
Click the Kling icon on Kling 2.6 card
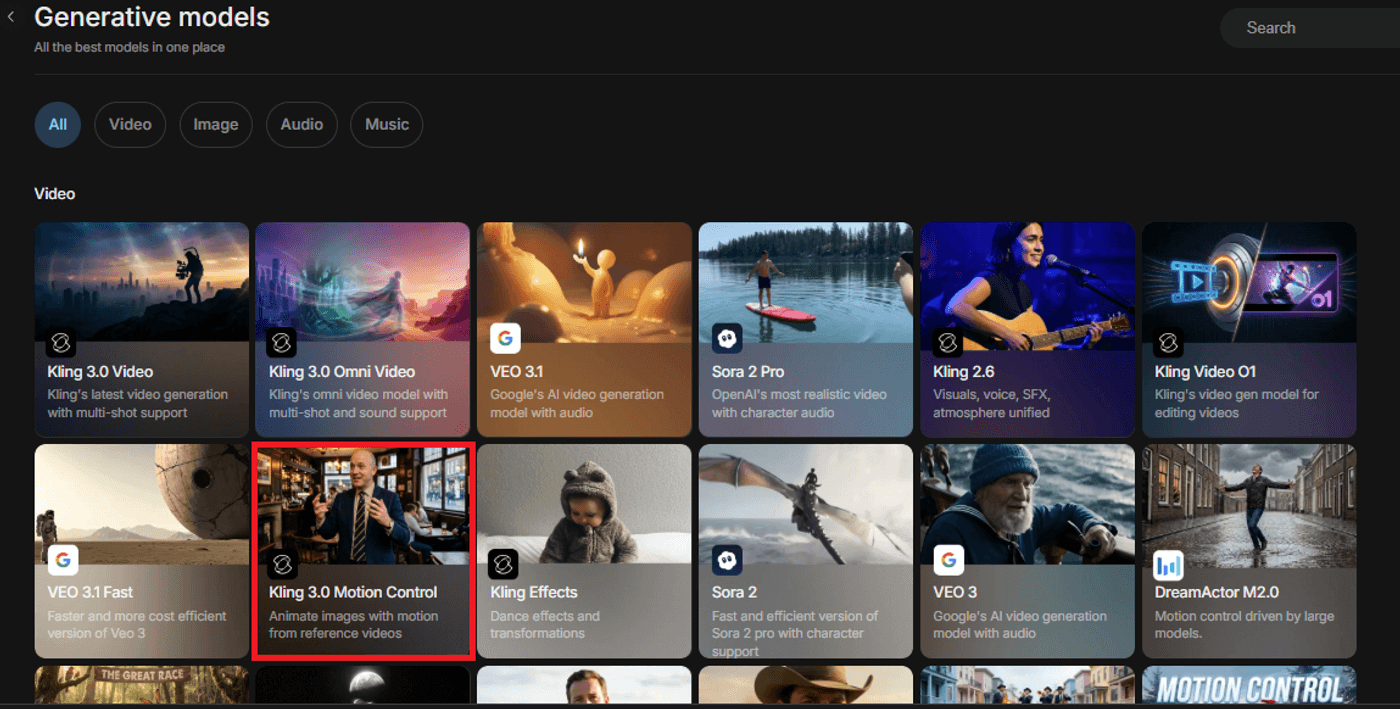947,343
